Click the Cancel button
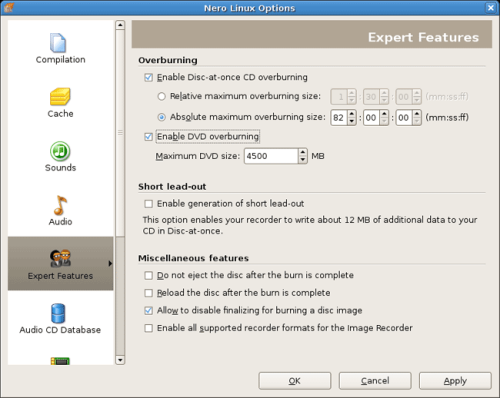Screen dimensions: 500x398 click(375, 381)
